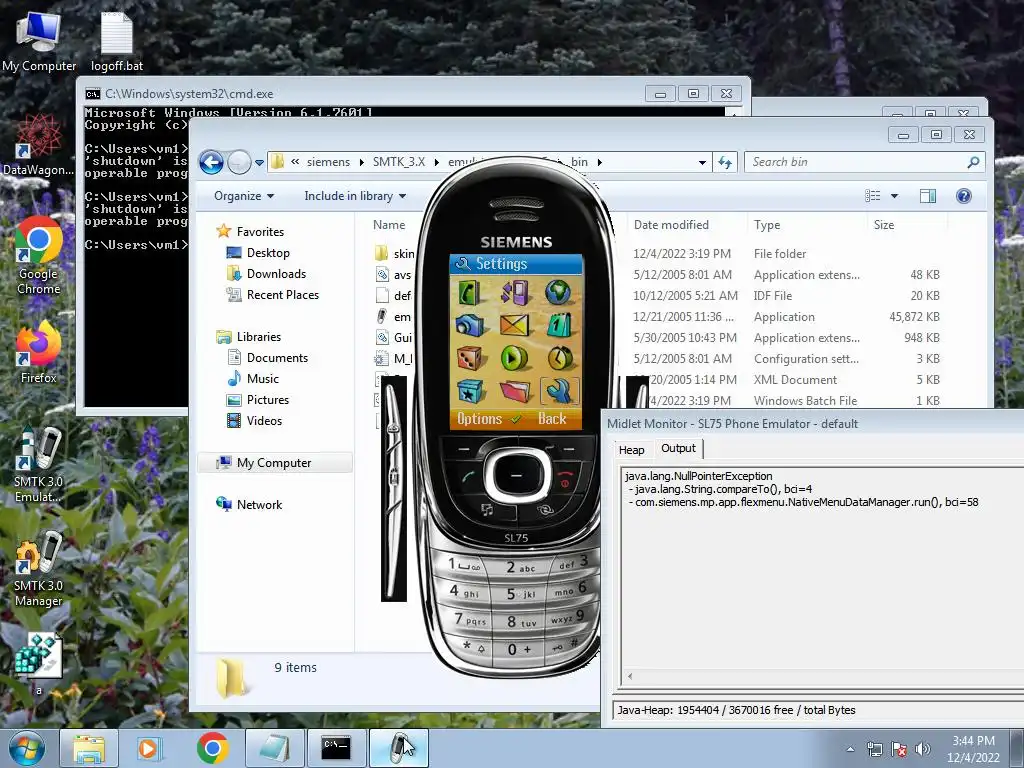
Task: Click the left arrow of the Output horizontal scrollbar
Action: coord(630,677)
